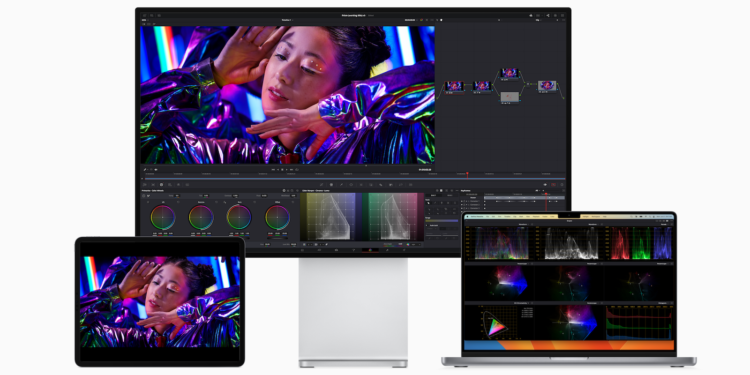Open the LUTs browser icon in top toolbar
The height and width of the screenshot is (375, 750).
coord(152,15)
